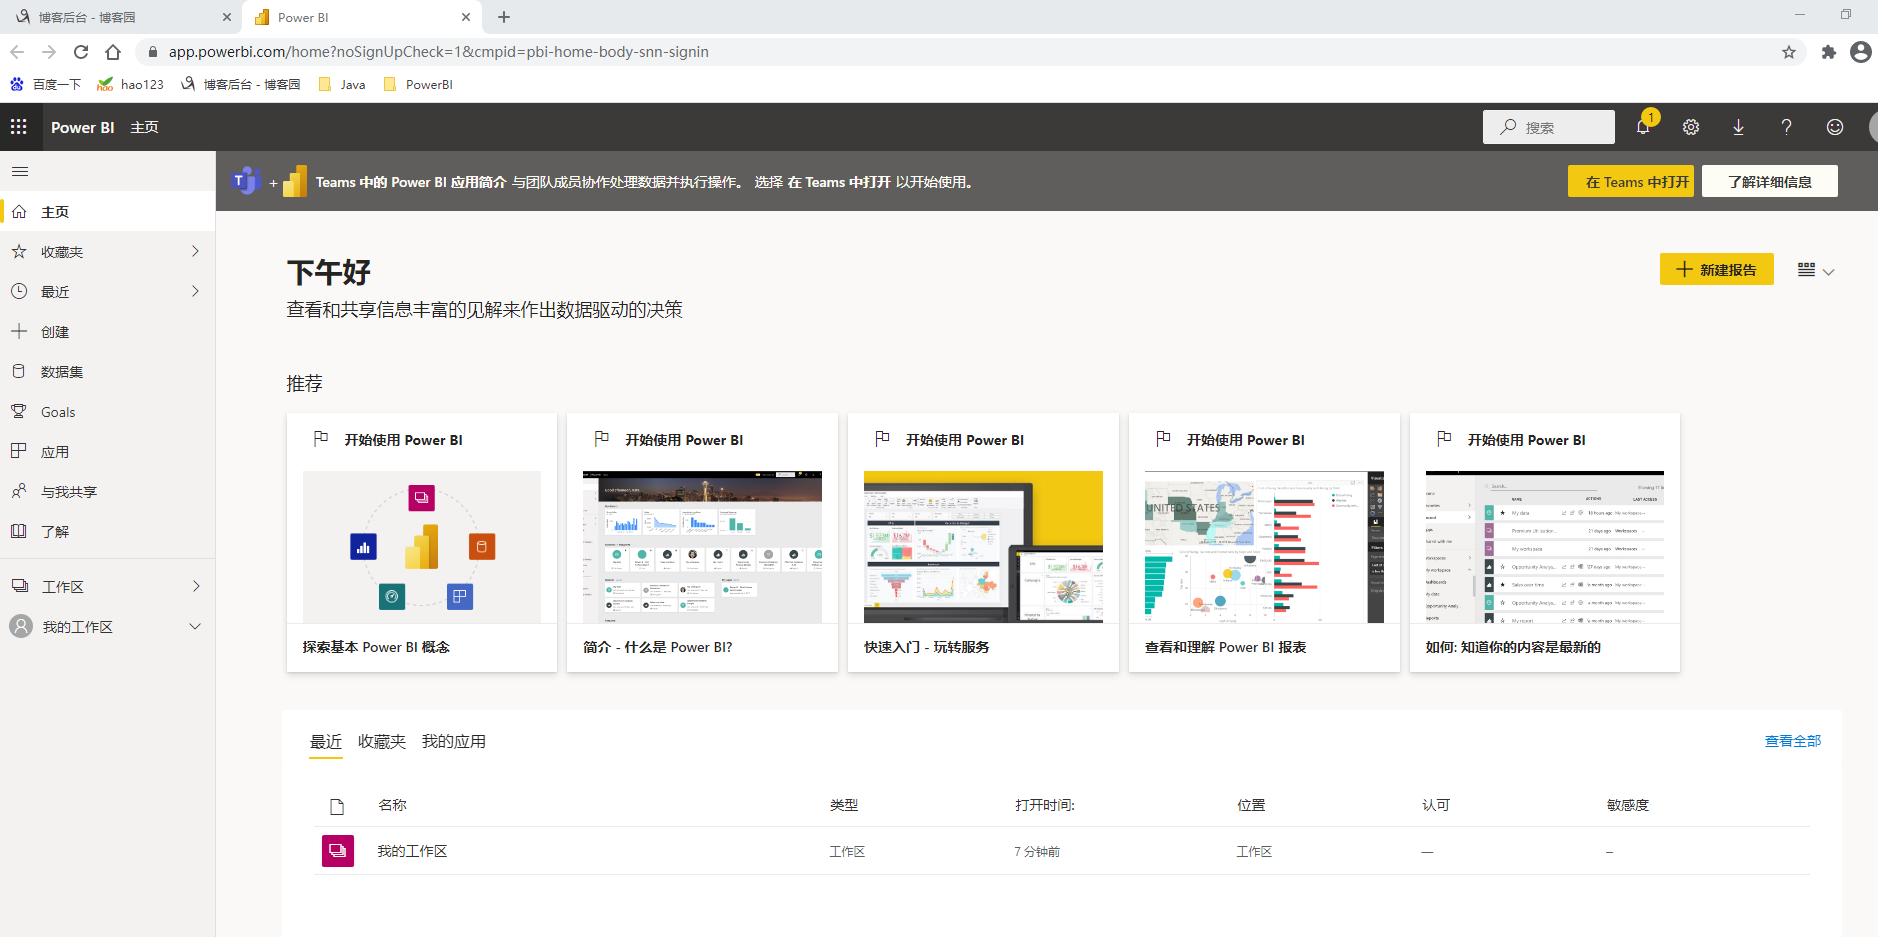Open the app launcher waffle icon
This screenshot has height=937, width=1878.
(x=19, y=127)
